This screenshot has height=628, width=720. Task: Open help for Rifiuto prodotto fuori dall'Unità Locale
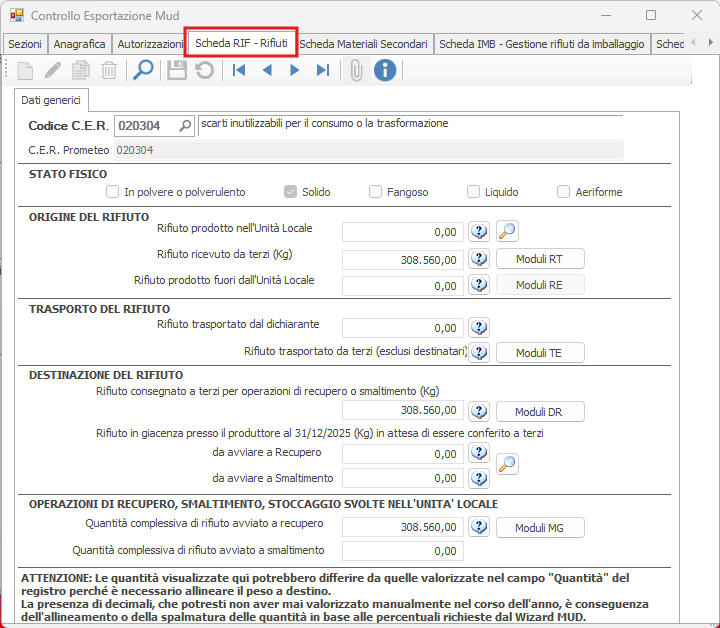pos(479,285)
